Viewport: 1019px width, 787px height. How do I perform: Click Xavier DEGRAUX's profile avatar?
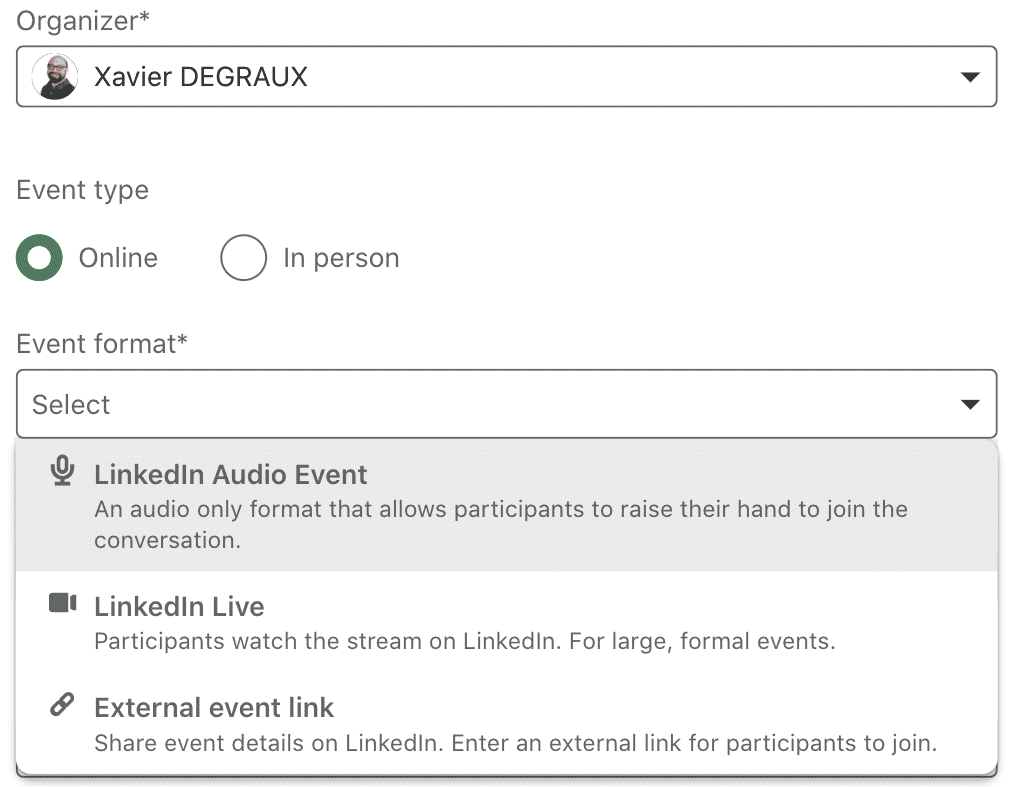click(x=54, y=77)
